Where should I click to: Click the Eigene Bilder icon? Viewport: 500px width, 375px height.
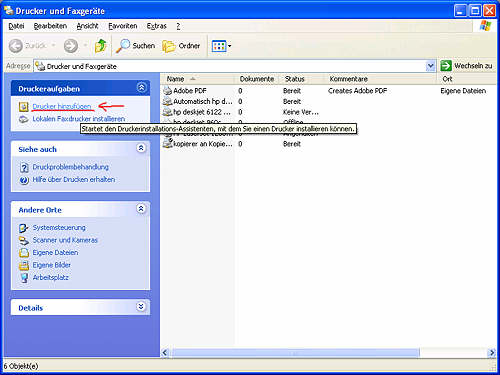[x=24, y=265]
